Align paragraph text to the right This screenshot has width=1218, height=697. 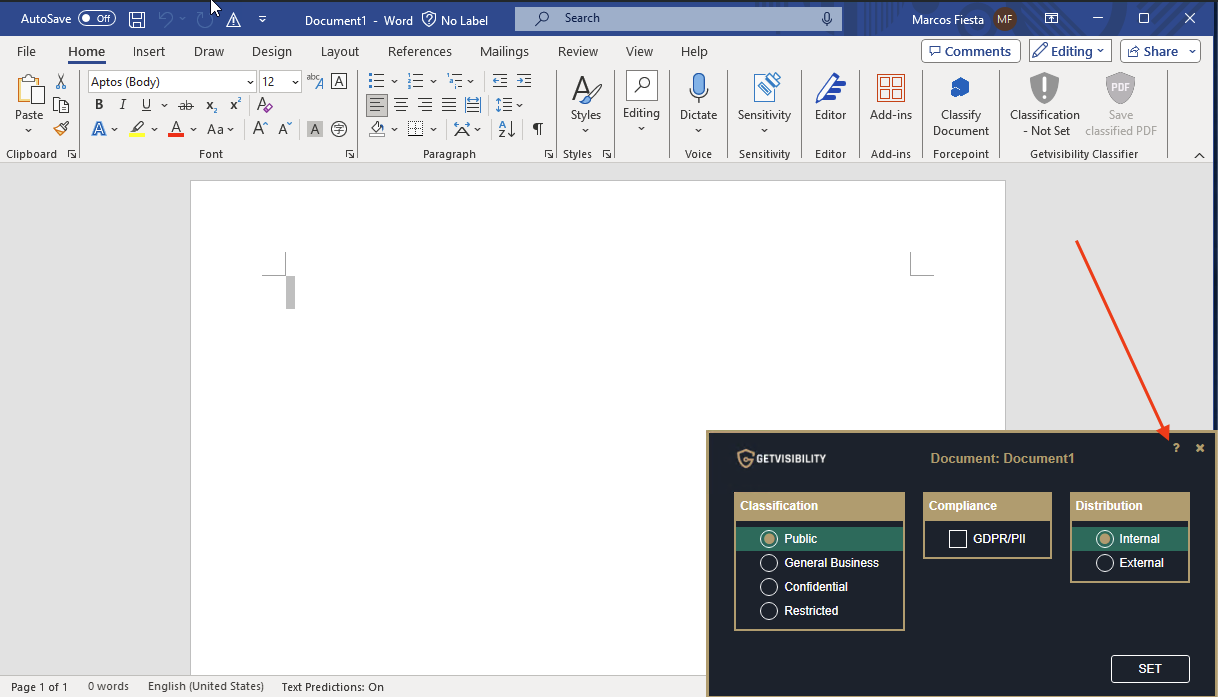[425, 105]
